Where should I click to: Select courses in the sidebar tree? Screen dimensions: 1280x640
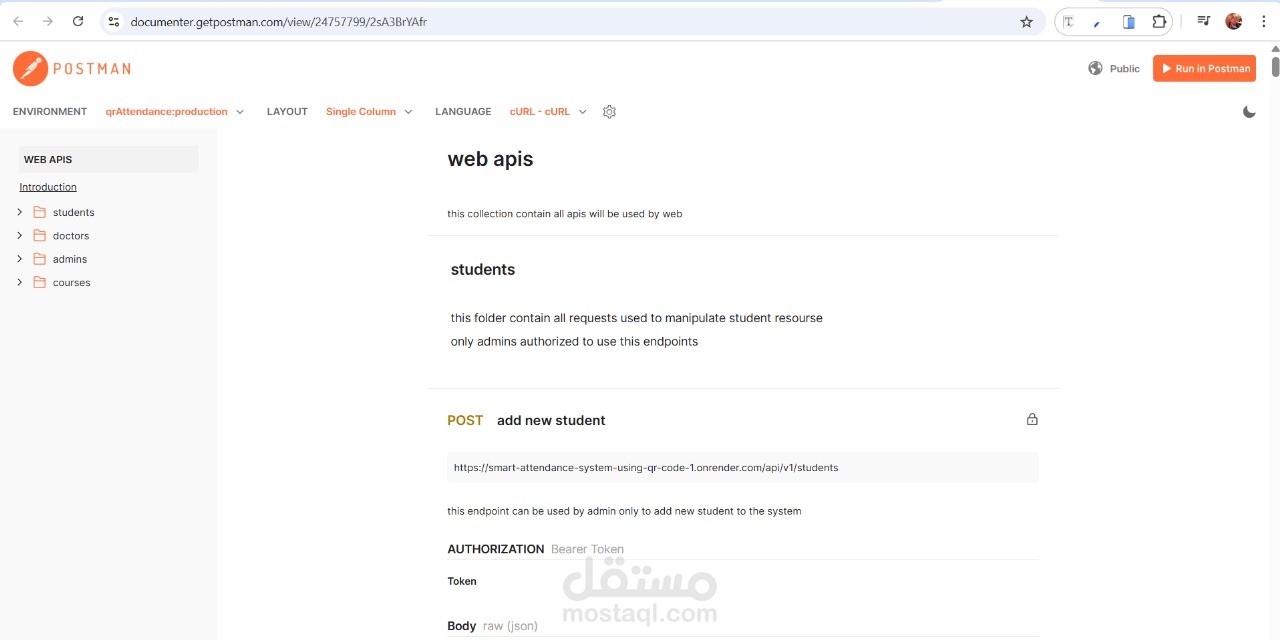(x=72, y=283)
